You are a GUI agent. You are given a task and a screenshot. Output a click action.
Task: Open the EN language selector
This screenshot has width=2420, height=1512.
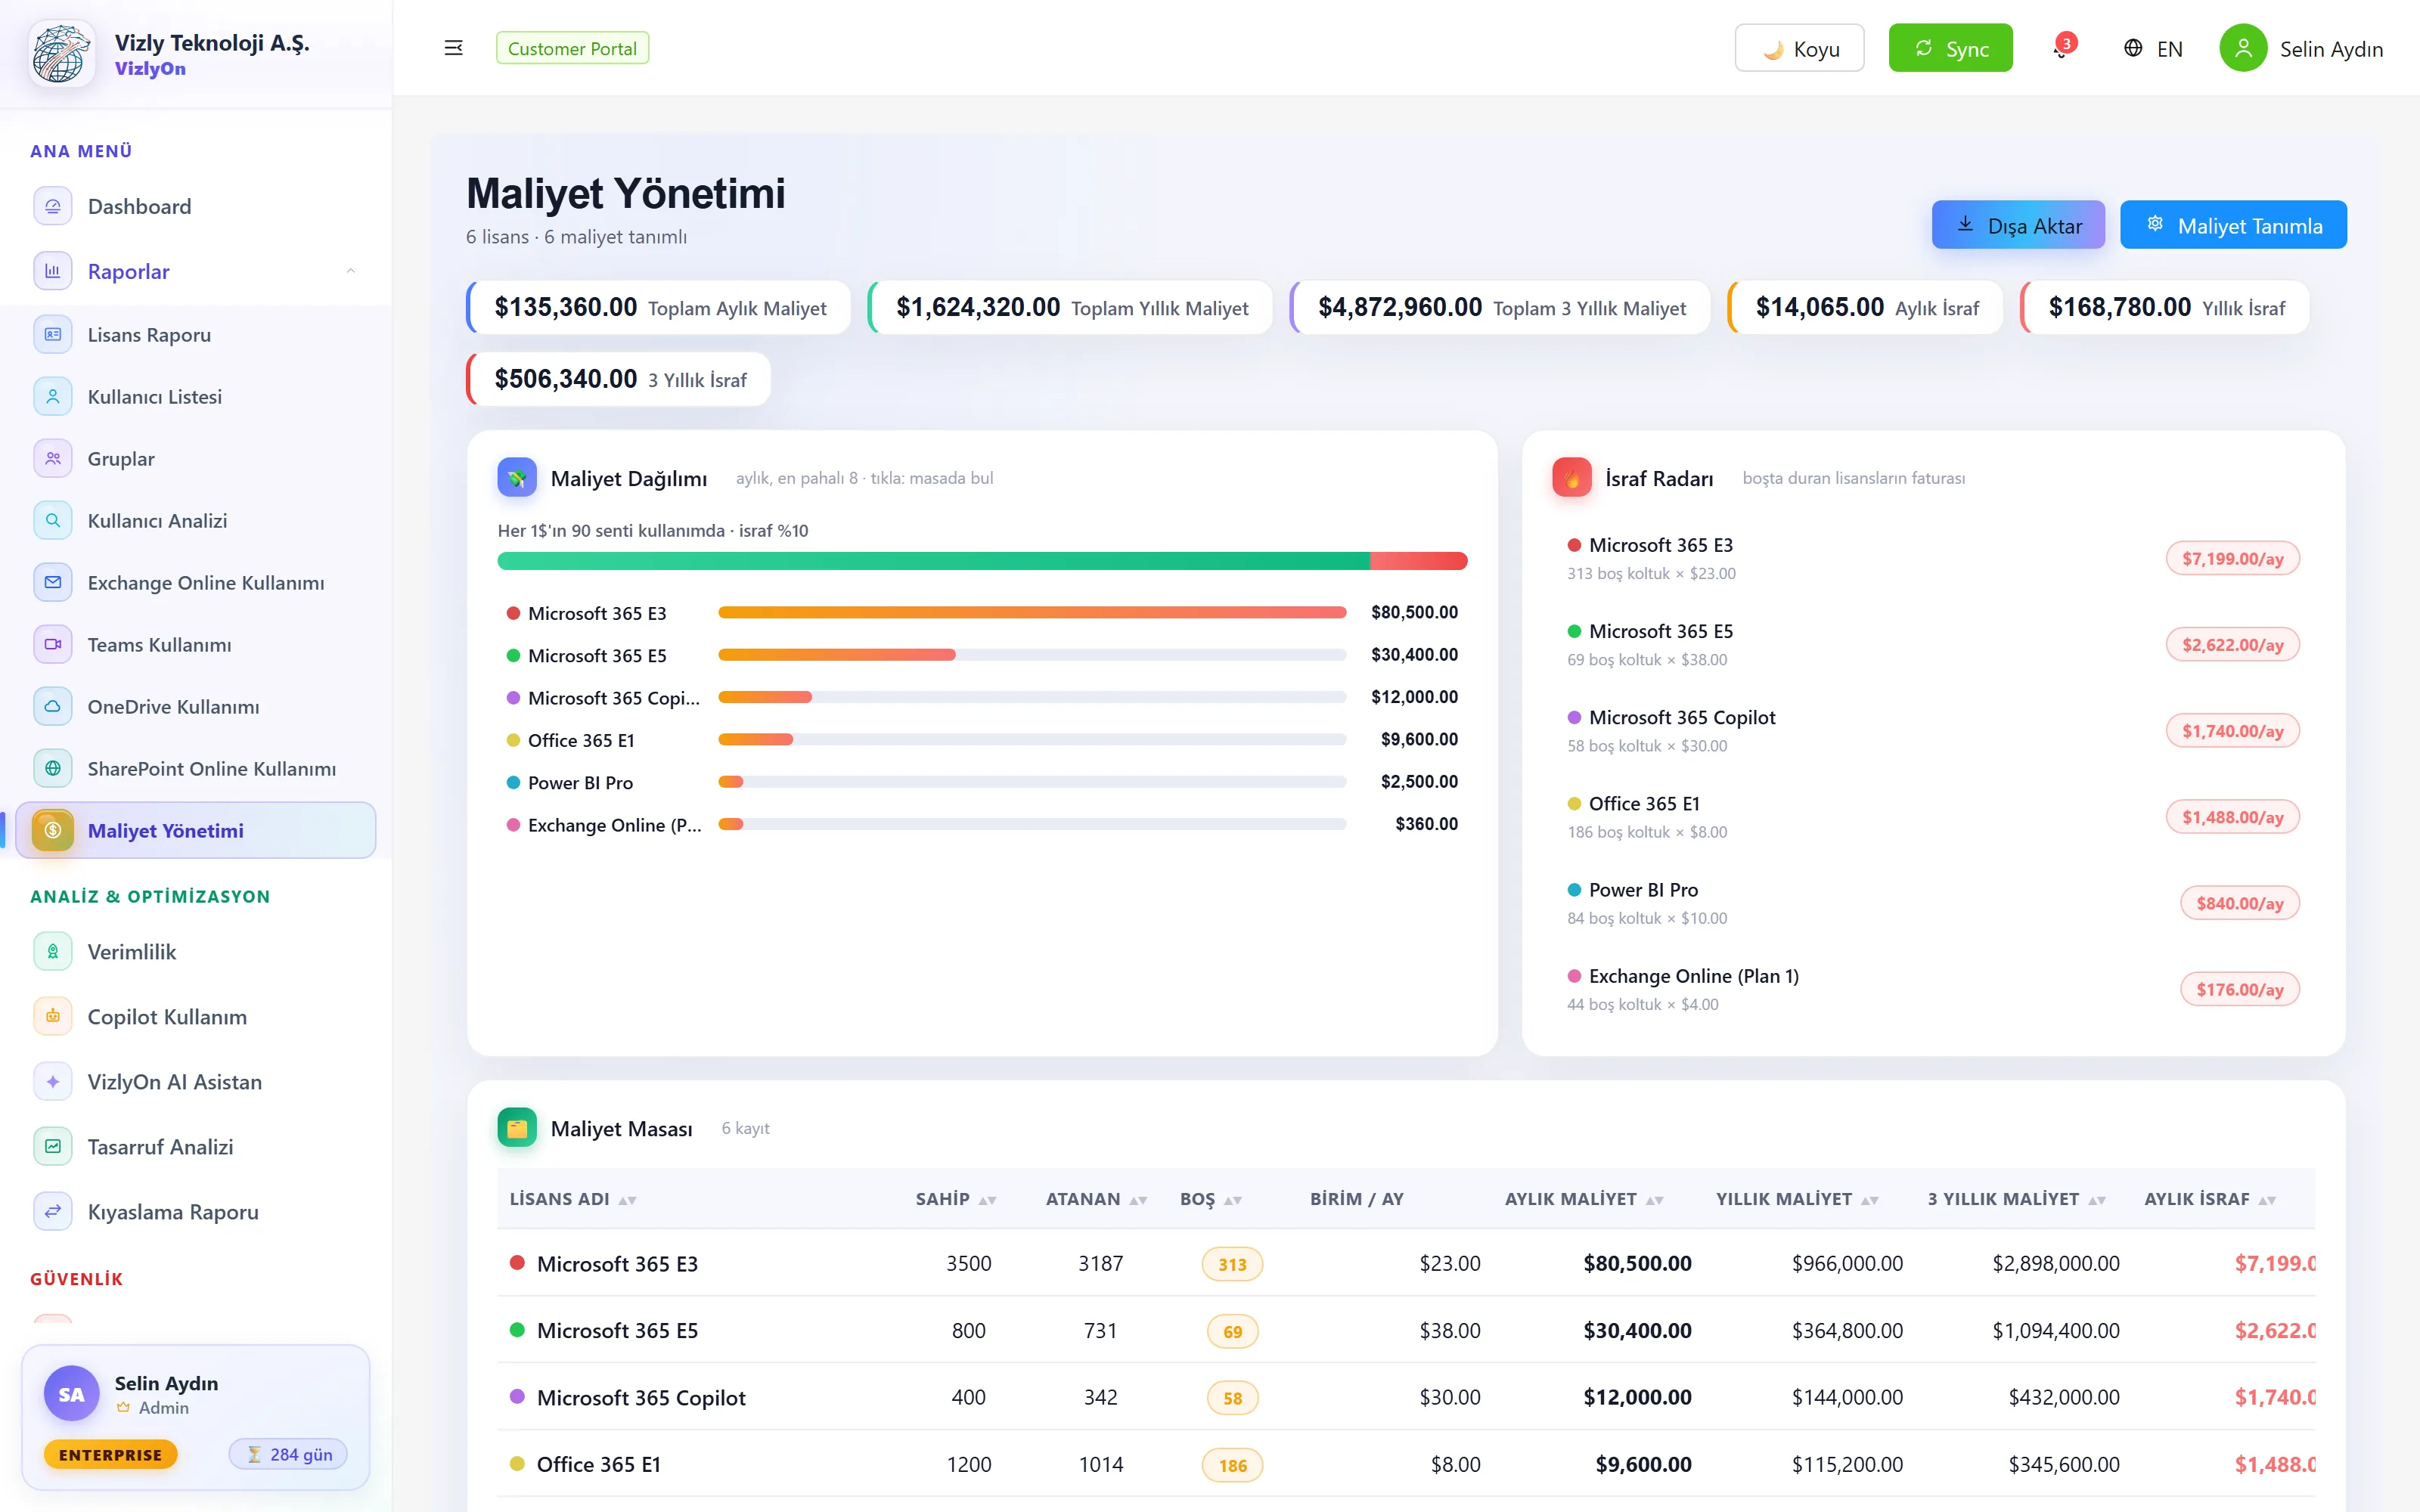(2153, 48)
